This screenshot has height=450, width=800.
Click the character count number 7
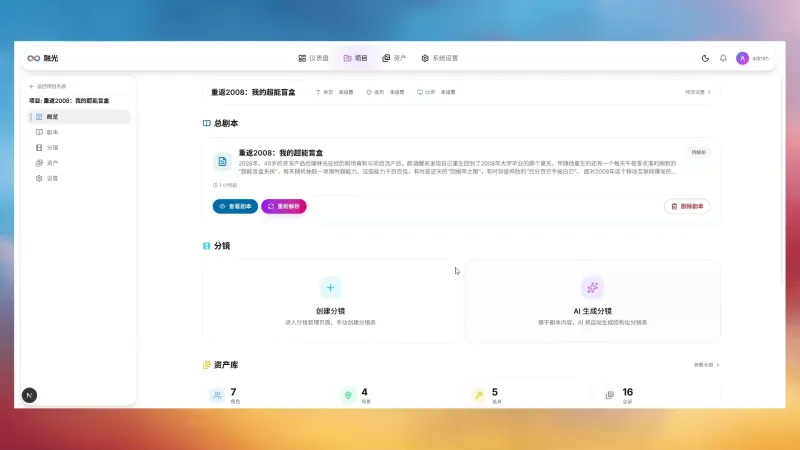point(233,392)
